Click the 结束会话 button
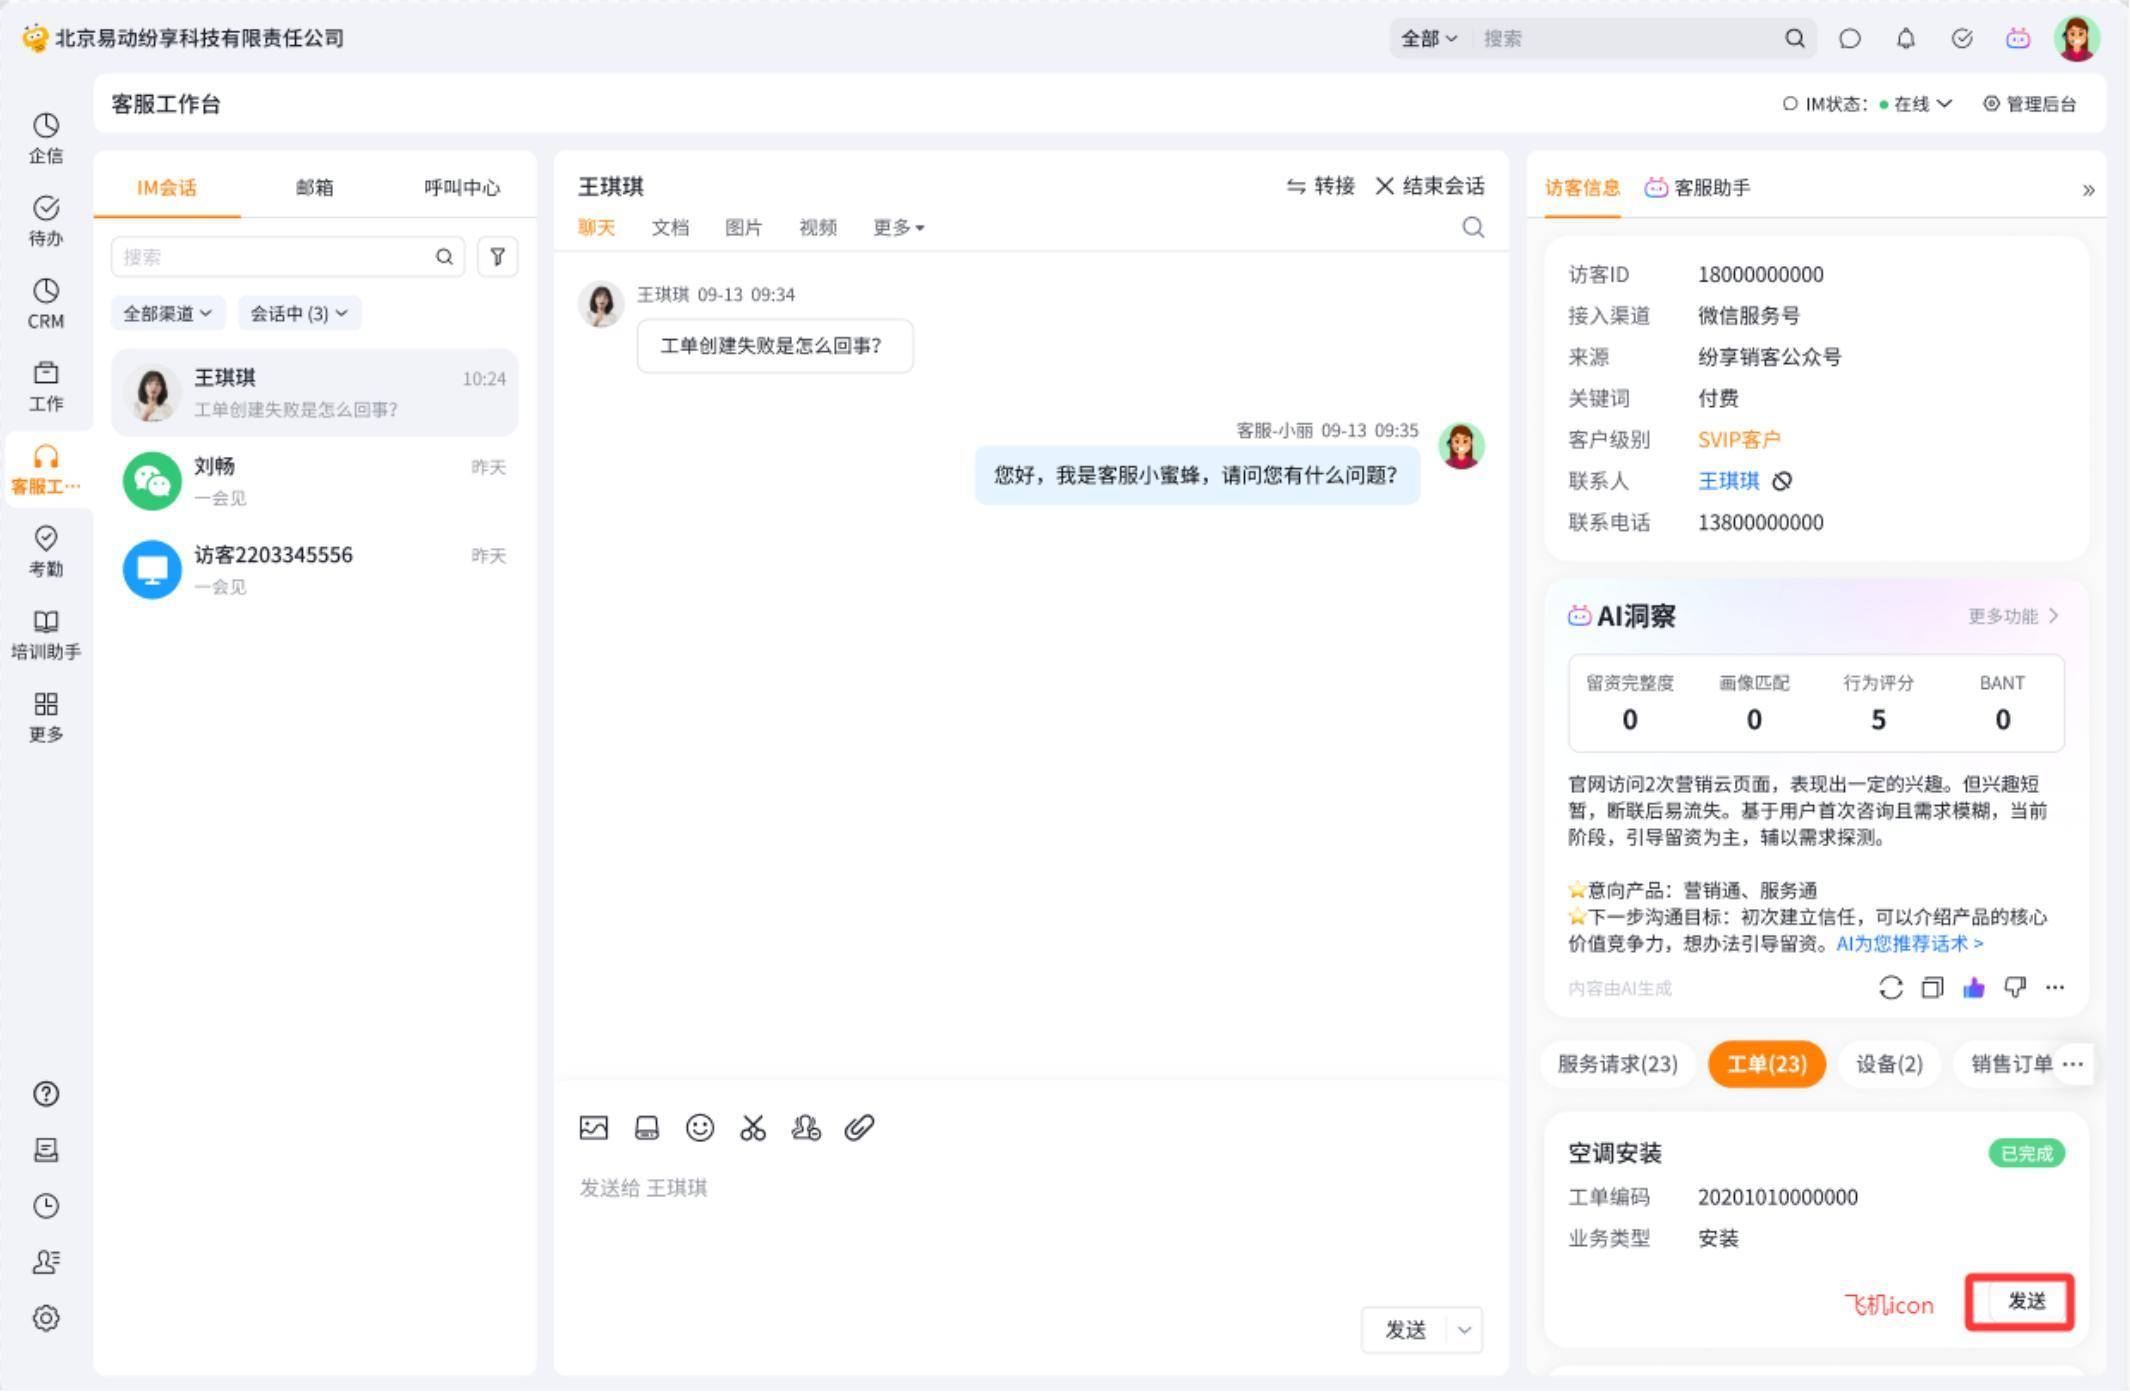This screenshot has width=2130, height=1392. 1430,186
